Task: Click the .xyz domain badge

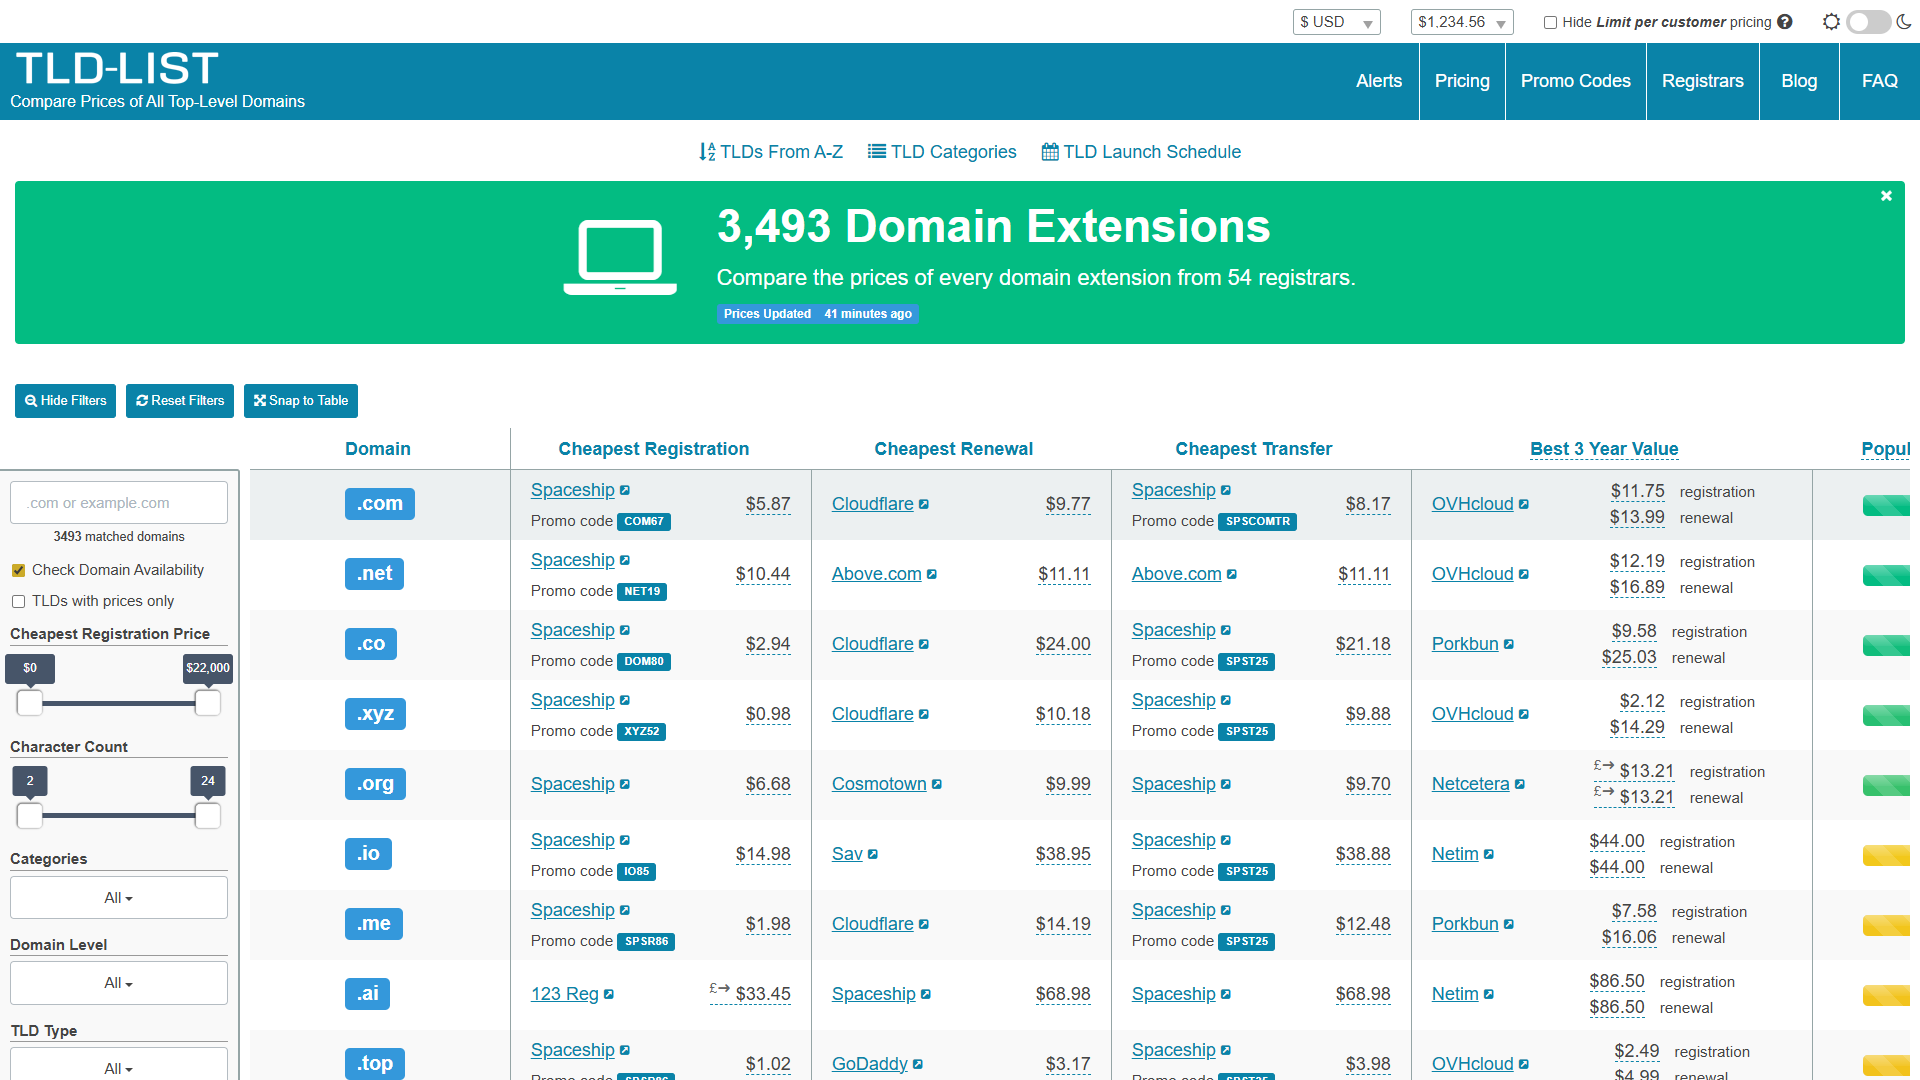Action: [x=375, y=714]
